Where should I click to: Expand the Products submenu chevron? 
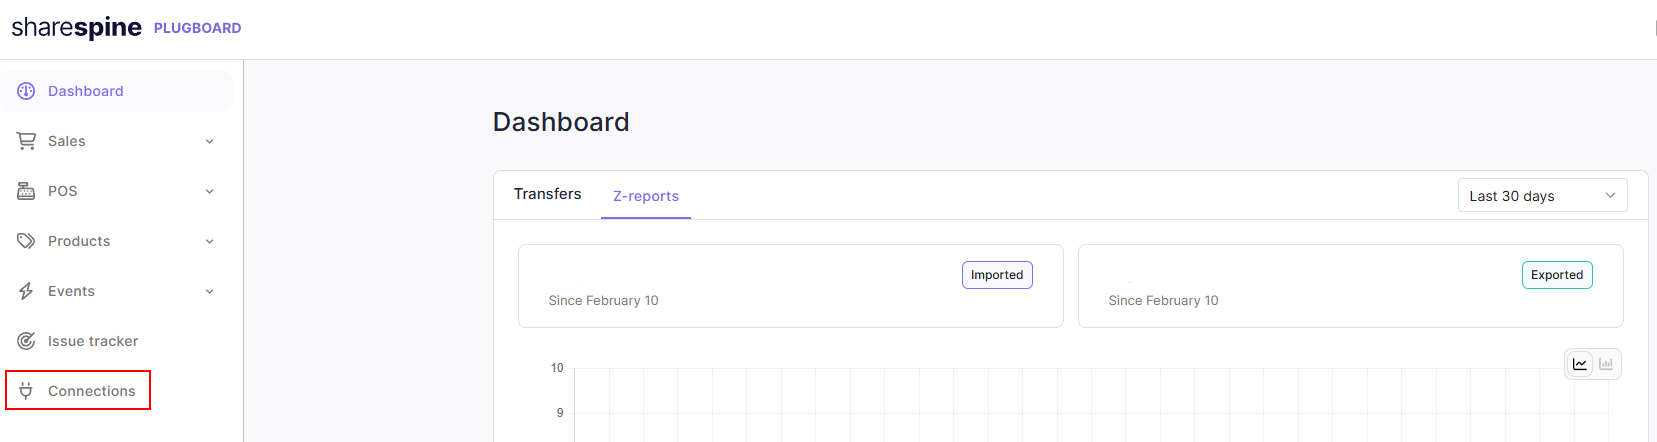click(x=210, y=241)
